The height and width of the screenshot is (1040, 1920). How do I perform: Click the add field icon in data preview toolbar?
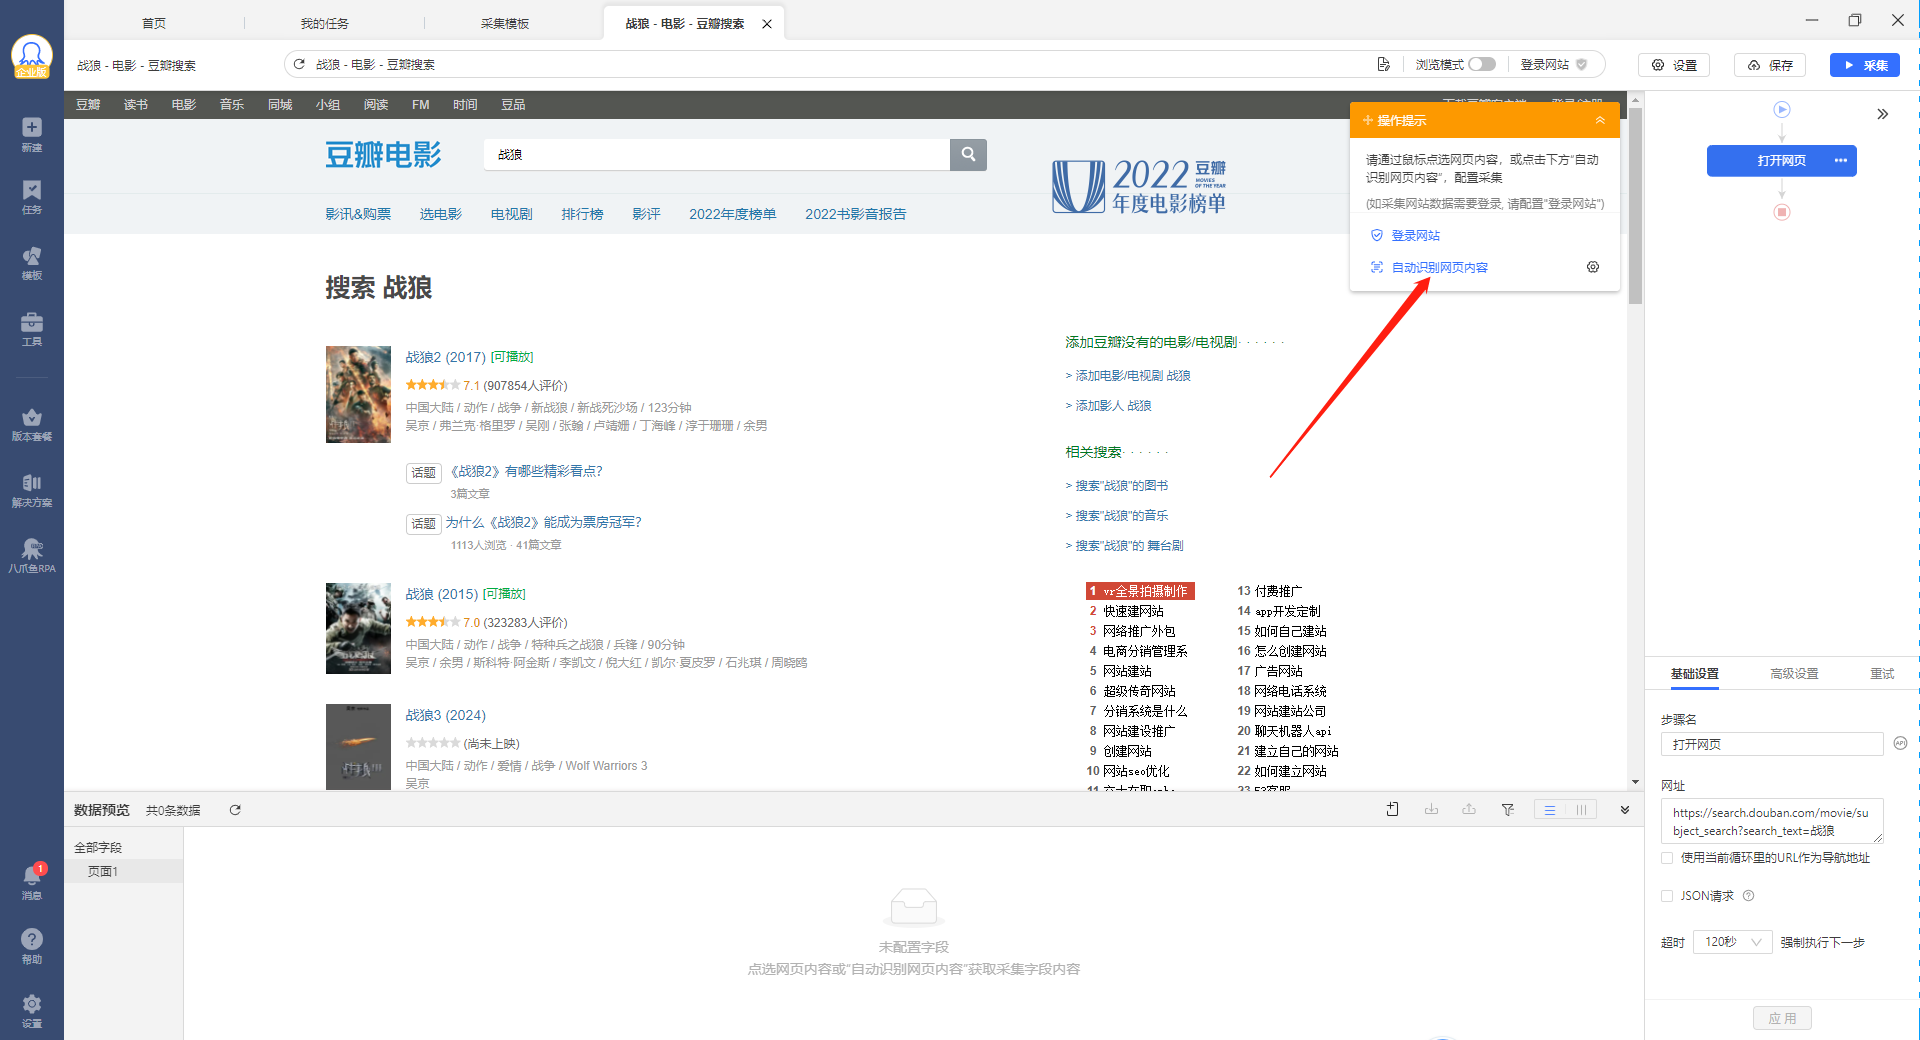1392,810
